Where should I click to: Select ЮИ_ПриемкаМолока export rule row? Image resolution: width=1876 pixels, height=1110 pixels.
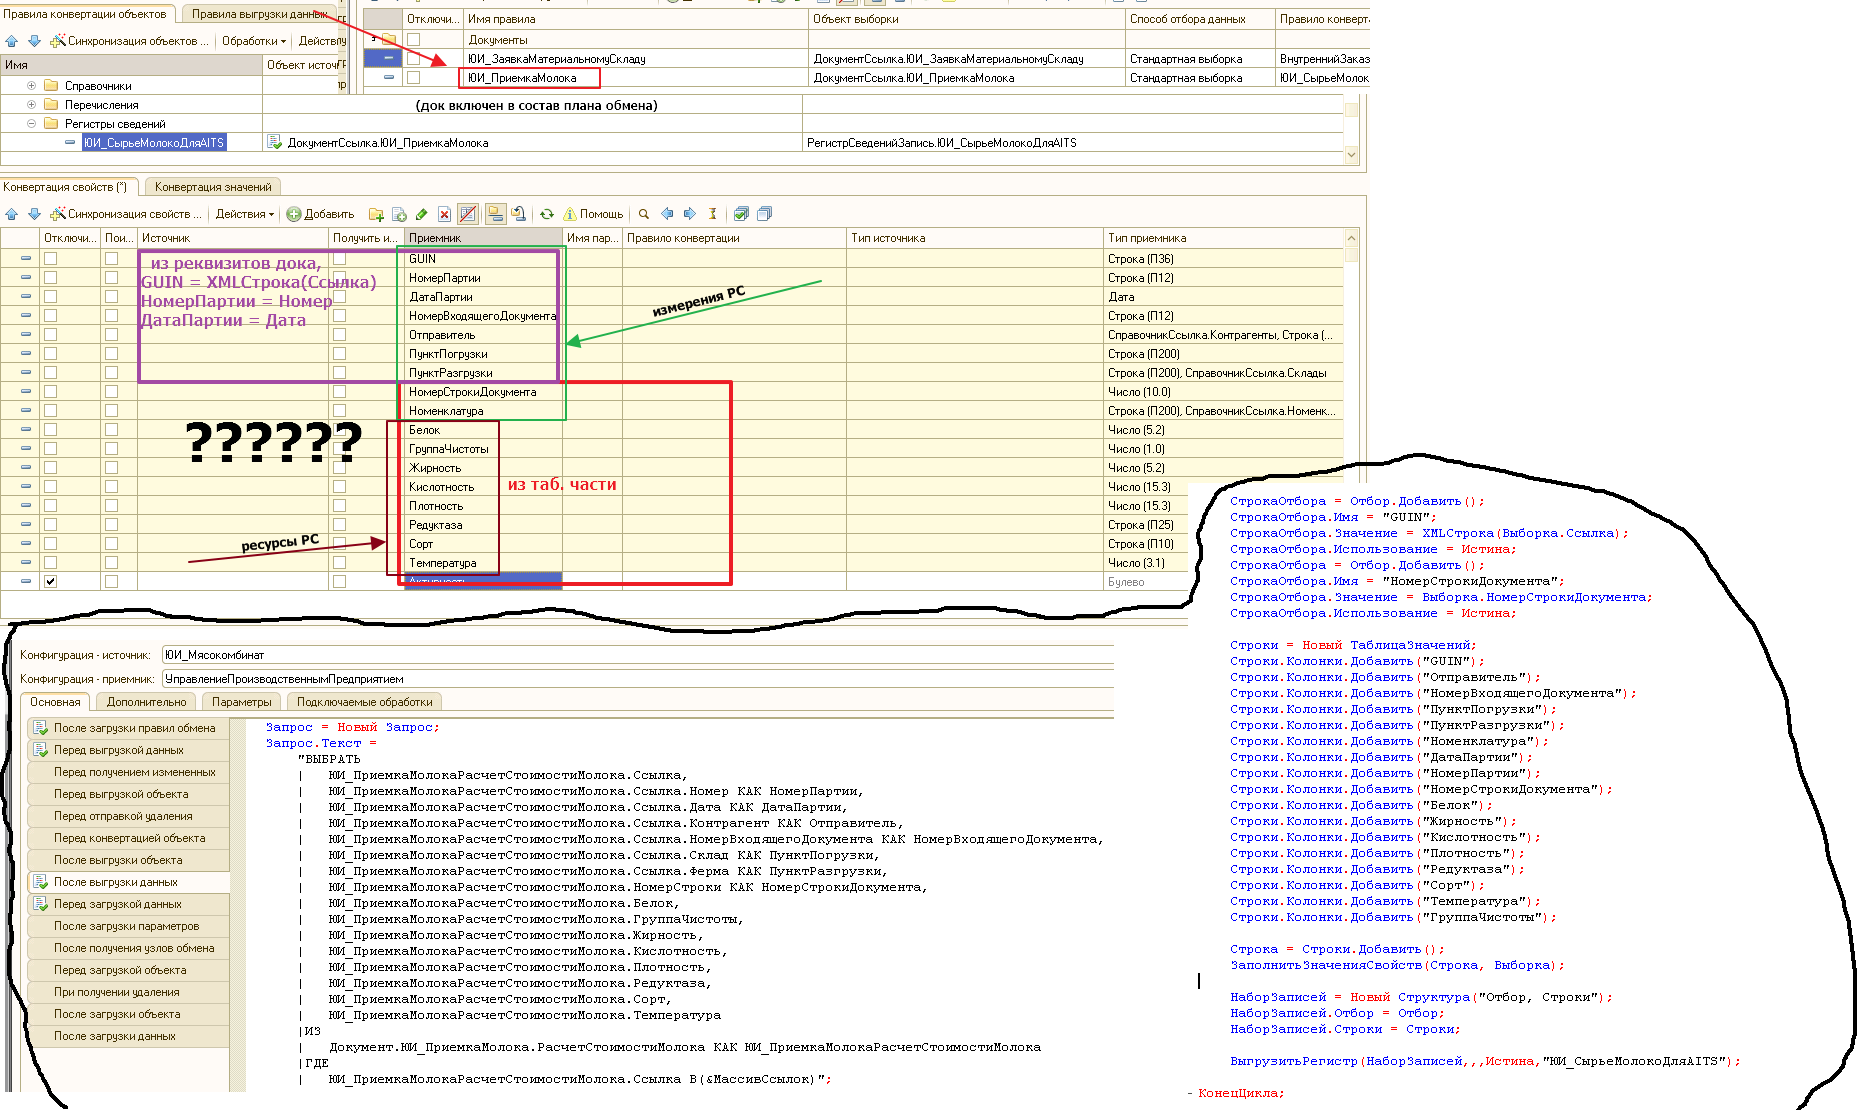click(x=866, y=78)
